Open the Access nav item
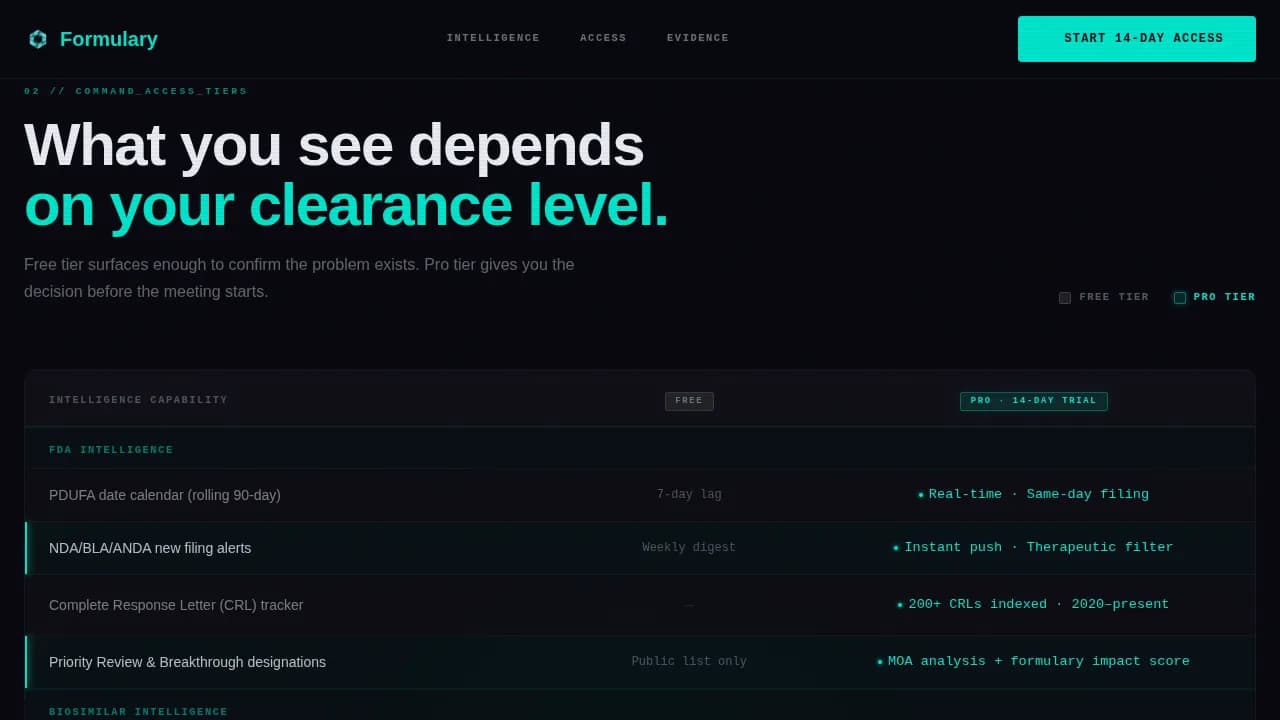The height and width of the screenshot is (720, 1280). click(x=603, y=38)
